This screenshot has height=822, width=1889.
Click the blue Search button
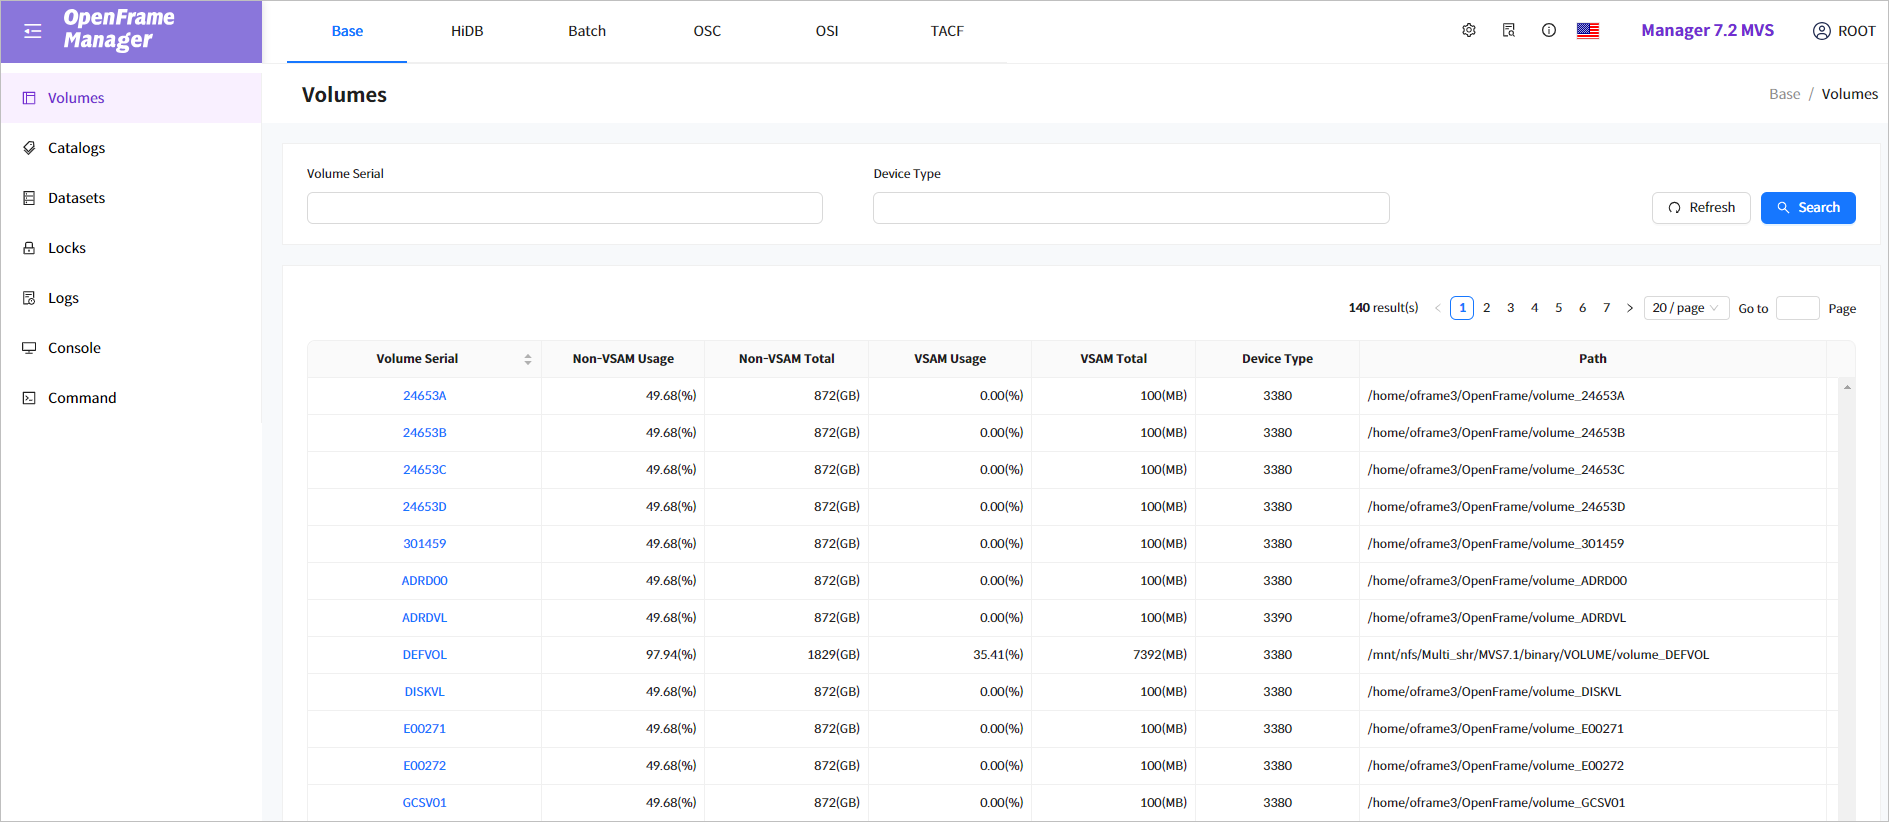click(x=1807, y=208)
